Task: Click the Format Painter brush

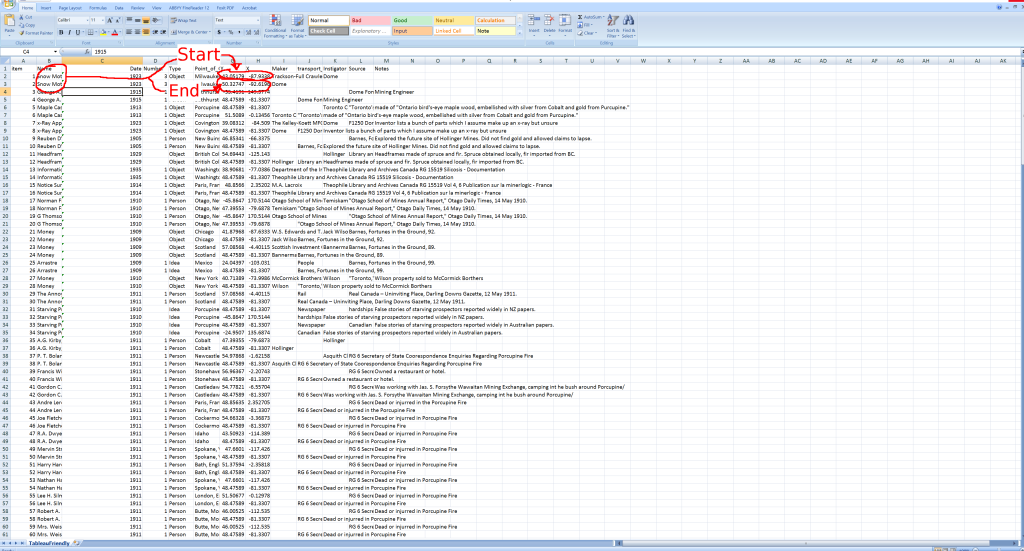Action: [22, 33]
